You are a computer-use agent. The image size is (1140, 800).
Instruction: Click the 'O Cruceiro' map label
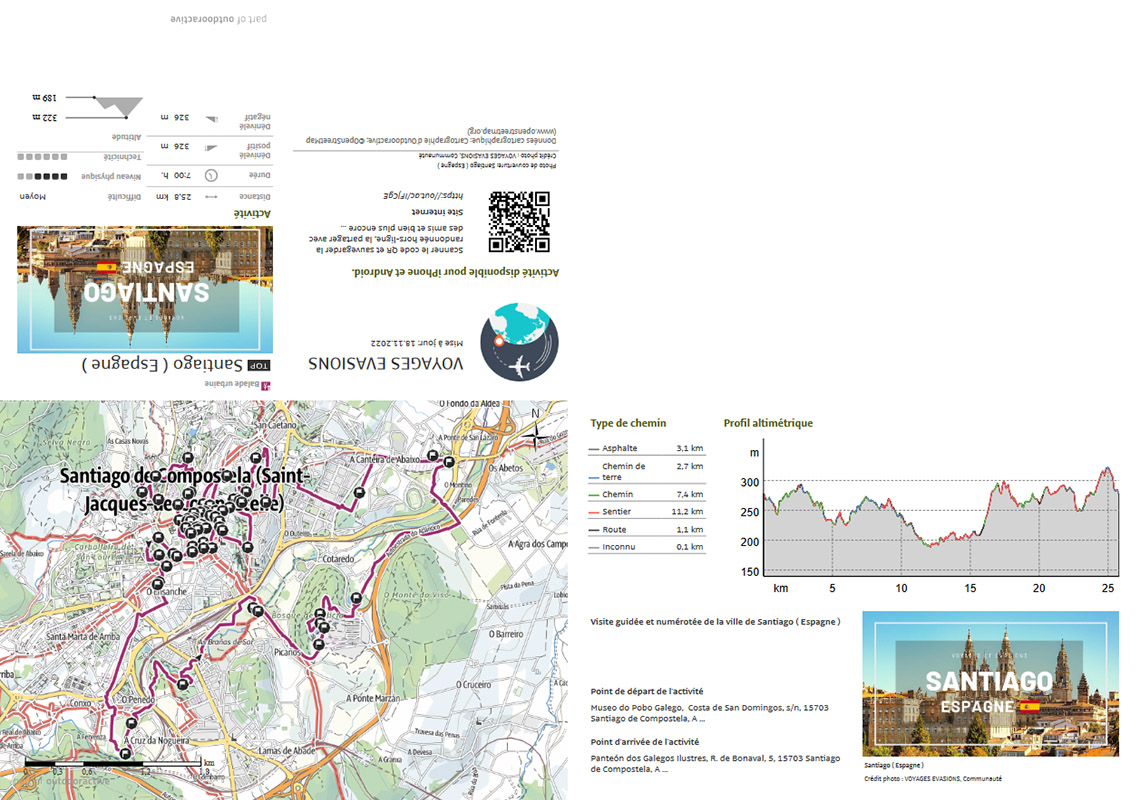pyautogui.click(x=473, y=684)
